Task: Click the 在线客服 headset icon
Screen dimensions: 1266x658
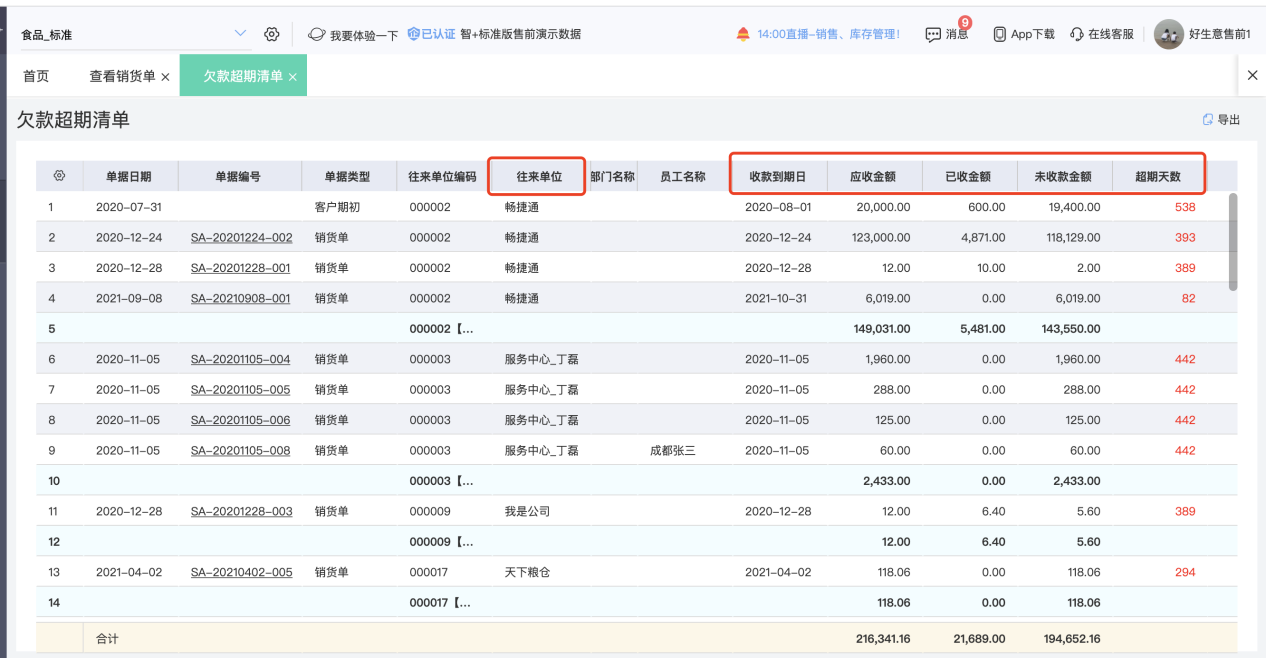Action: click(x=1076, y=34)
